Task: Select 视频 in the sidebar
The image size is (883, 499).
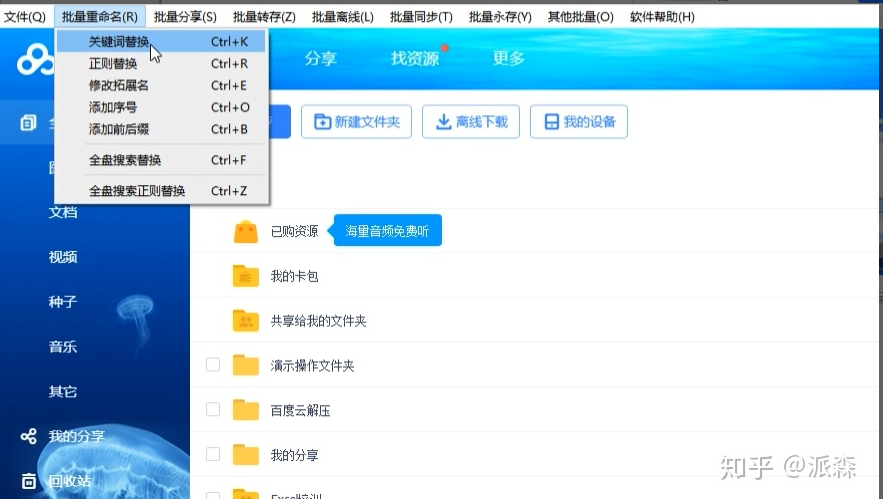Action: 63,257
